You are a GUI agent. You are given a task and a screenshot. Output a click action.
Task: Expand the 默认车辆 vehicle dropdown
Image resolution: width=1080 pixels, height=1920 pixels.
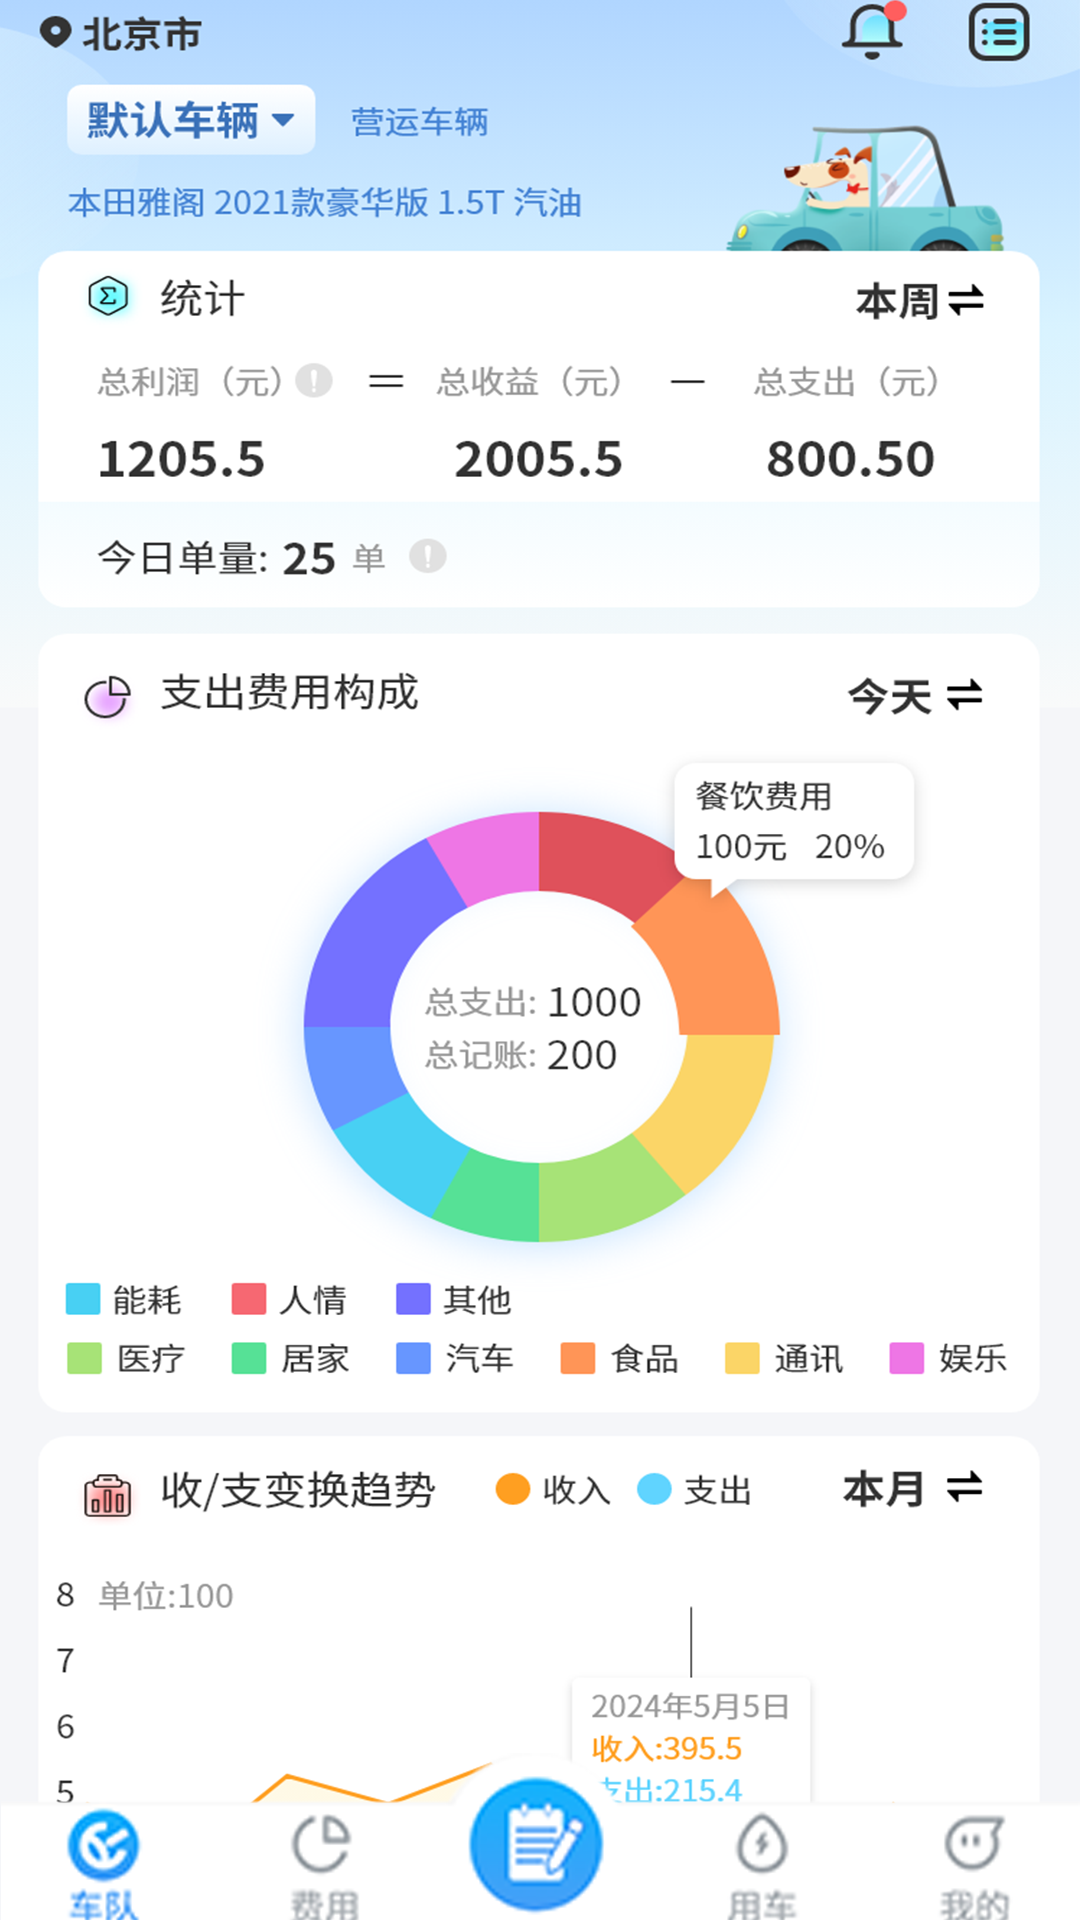[x=191, y=120]
